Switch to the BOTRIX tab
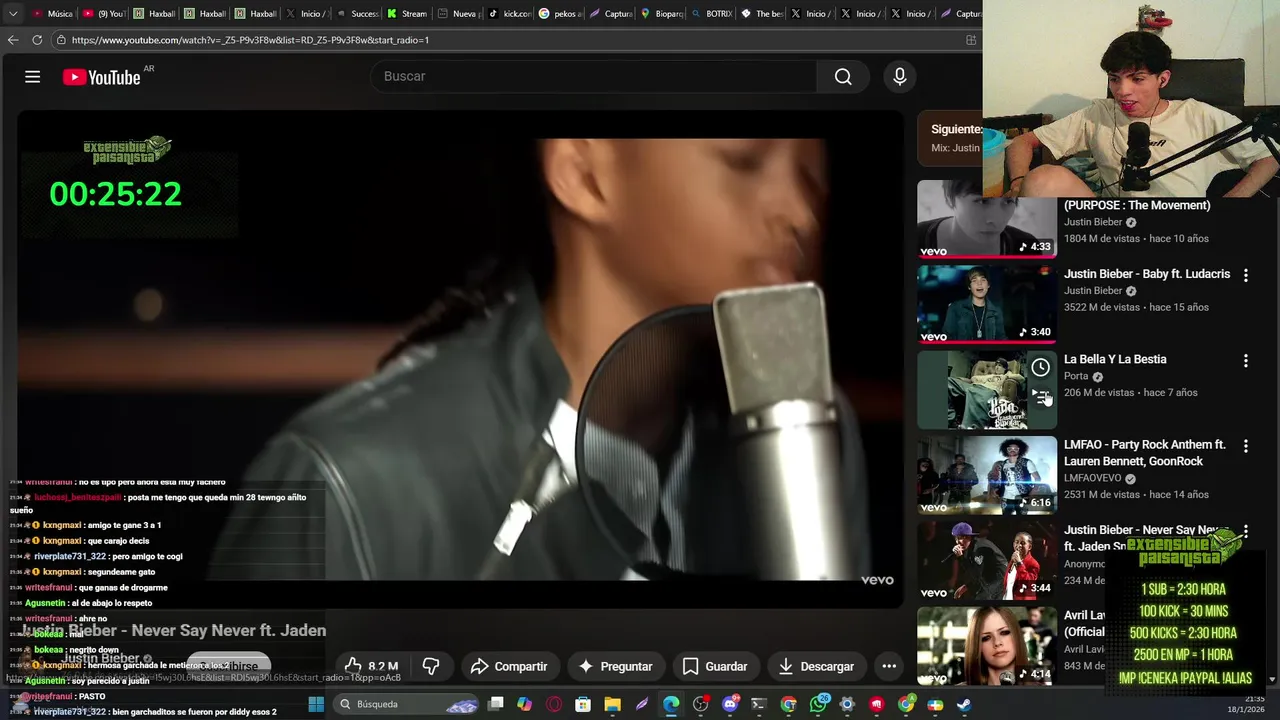1280x720 pixels. [x=712, y=13]
